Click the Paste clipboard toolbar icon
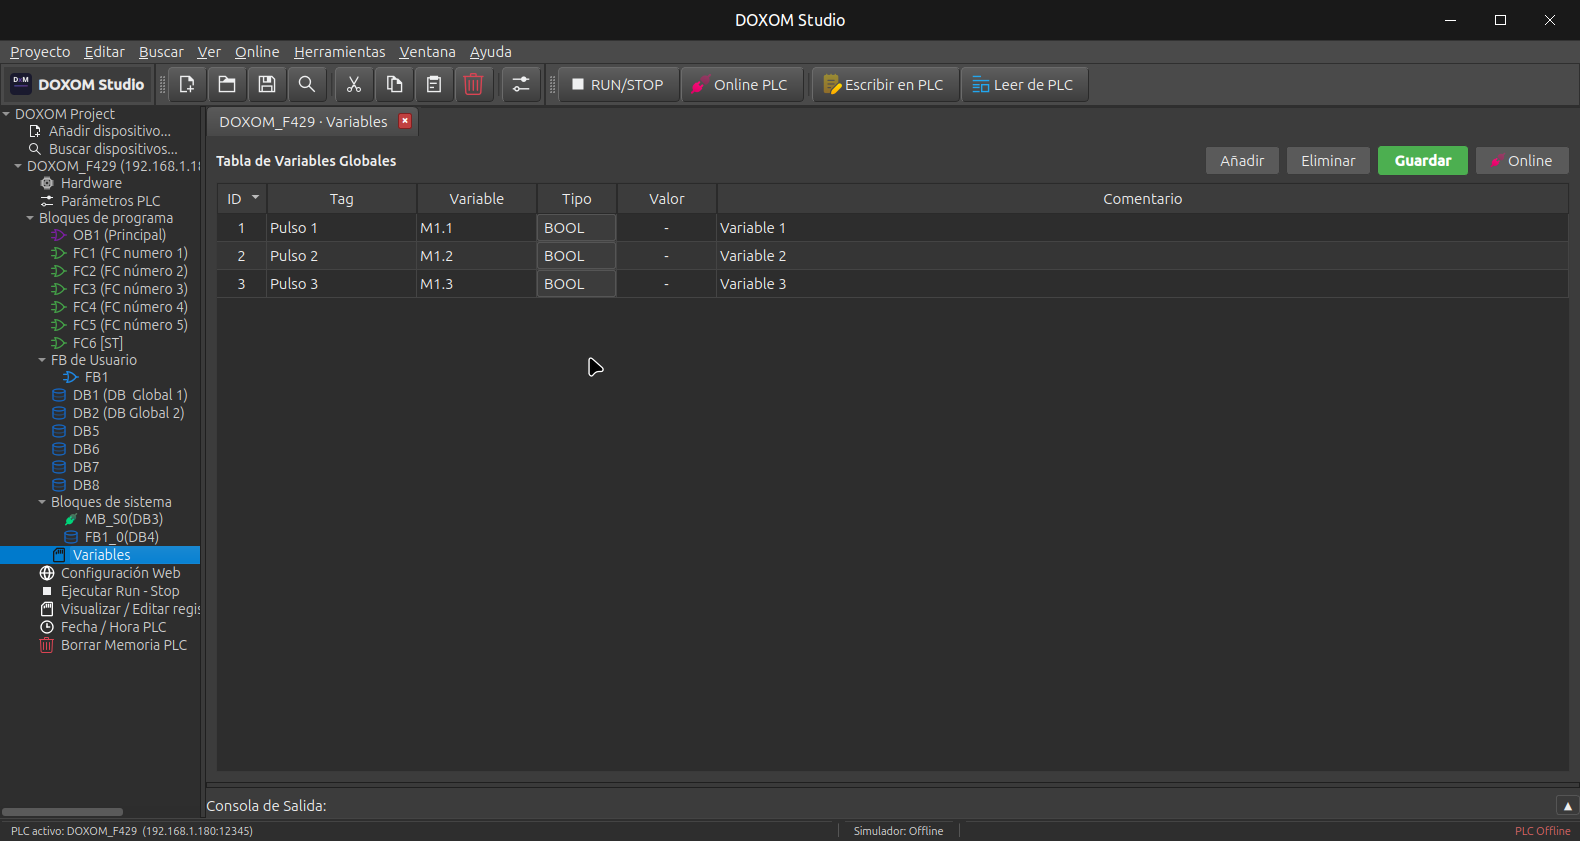1580x841 pixels. coord(434,85)
